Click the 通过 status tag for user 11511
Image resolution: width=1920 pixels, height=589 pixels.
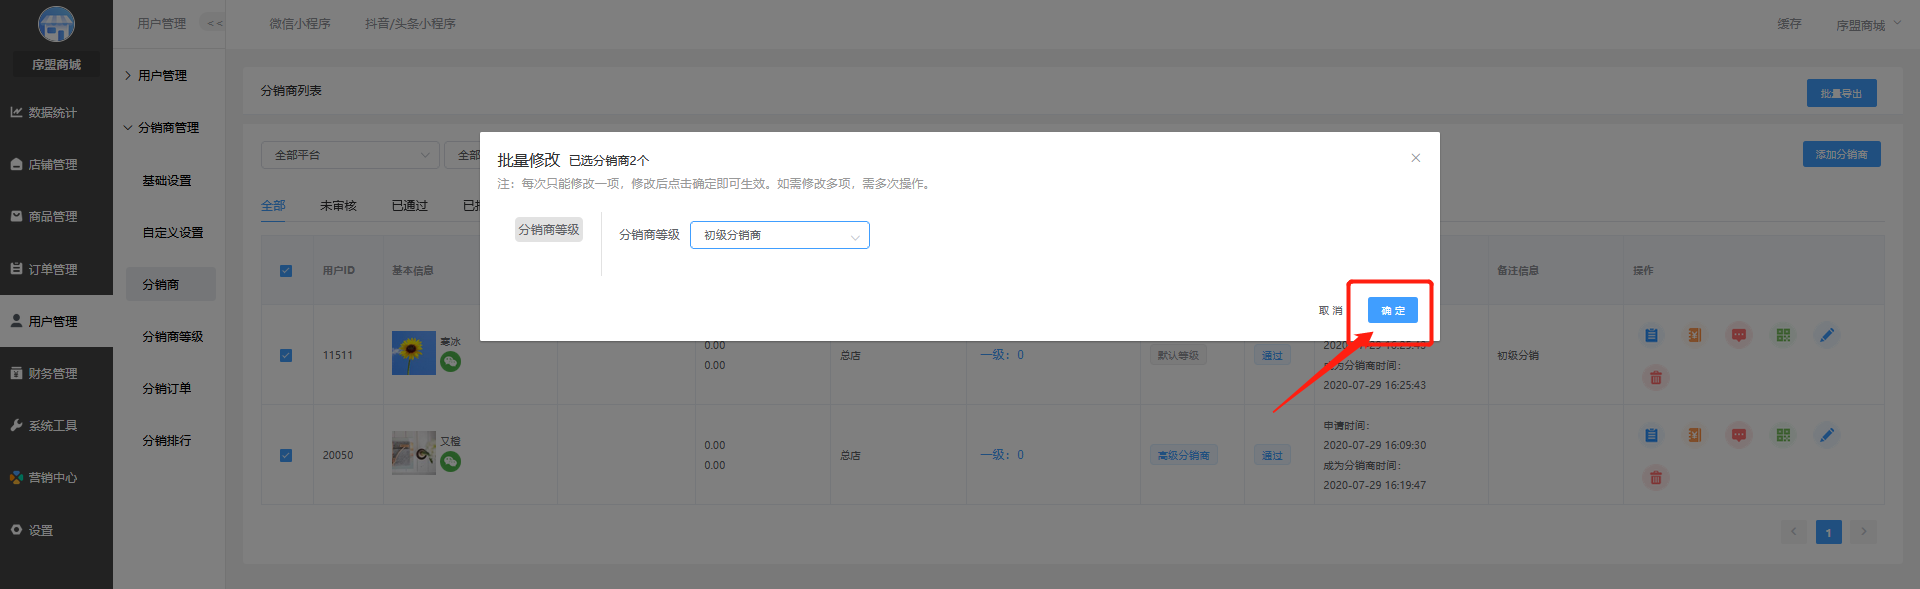[1272, 355]
